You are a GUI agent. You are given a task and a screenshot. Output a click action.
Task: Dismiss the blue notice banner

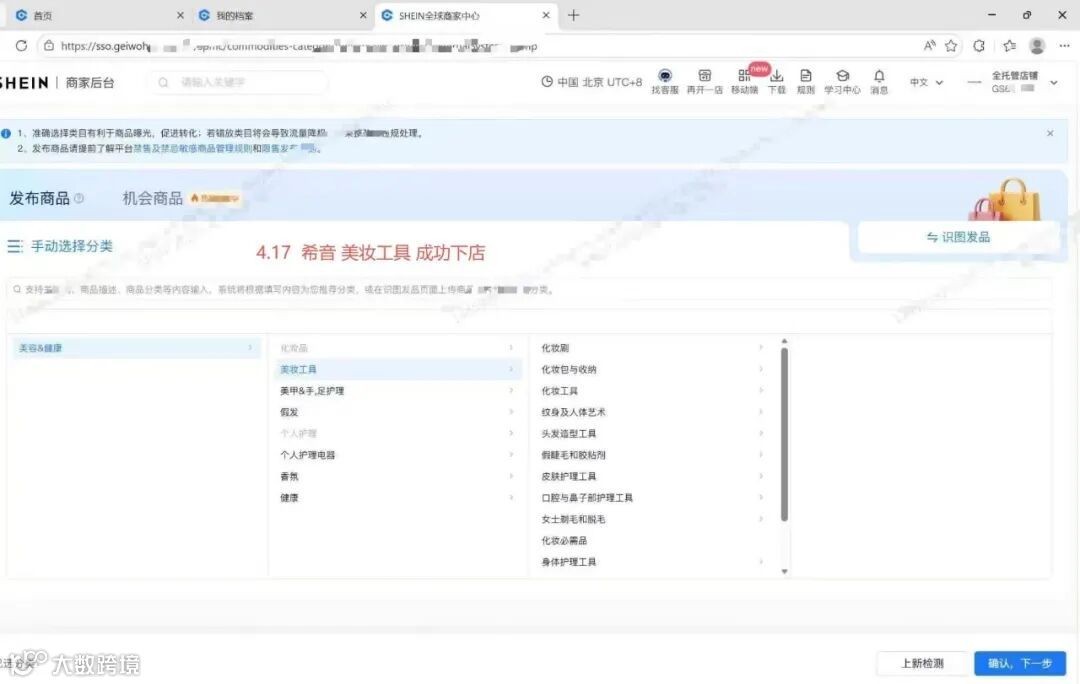(1050, 133)
